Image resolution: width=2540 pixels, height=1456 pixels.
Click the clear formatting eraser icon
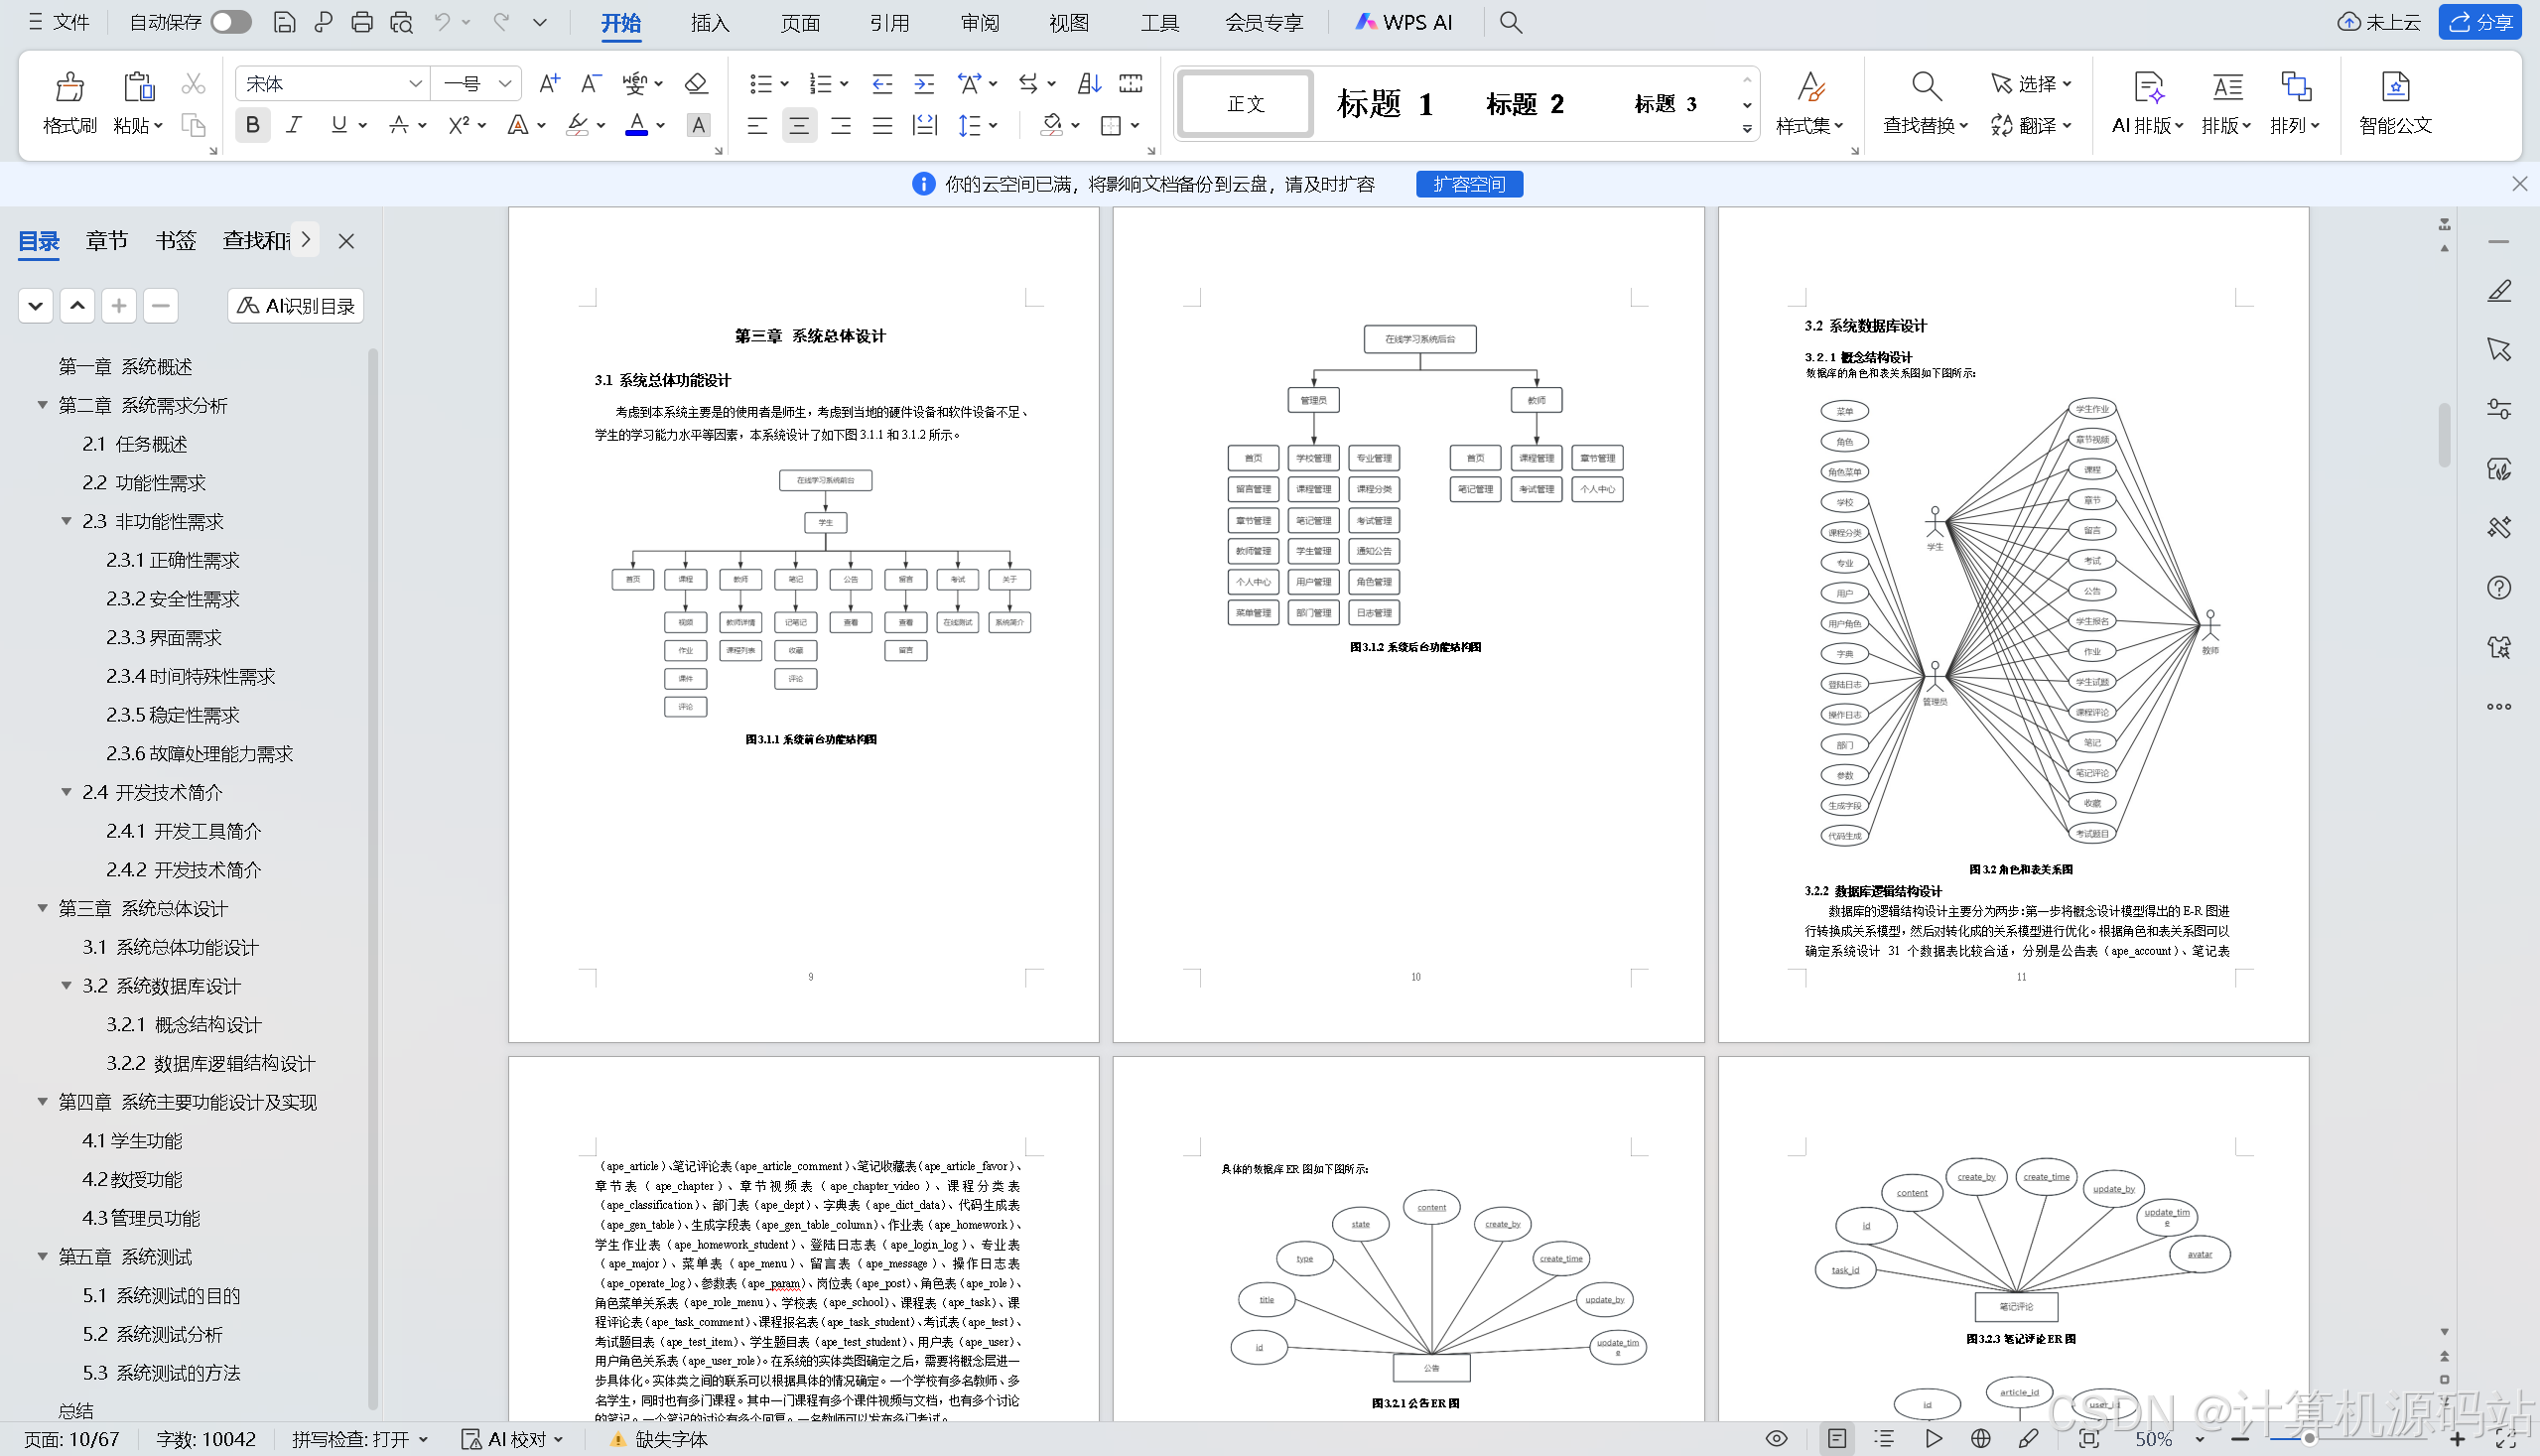[696, 84]
